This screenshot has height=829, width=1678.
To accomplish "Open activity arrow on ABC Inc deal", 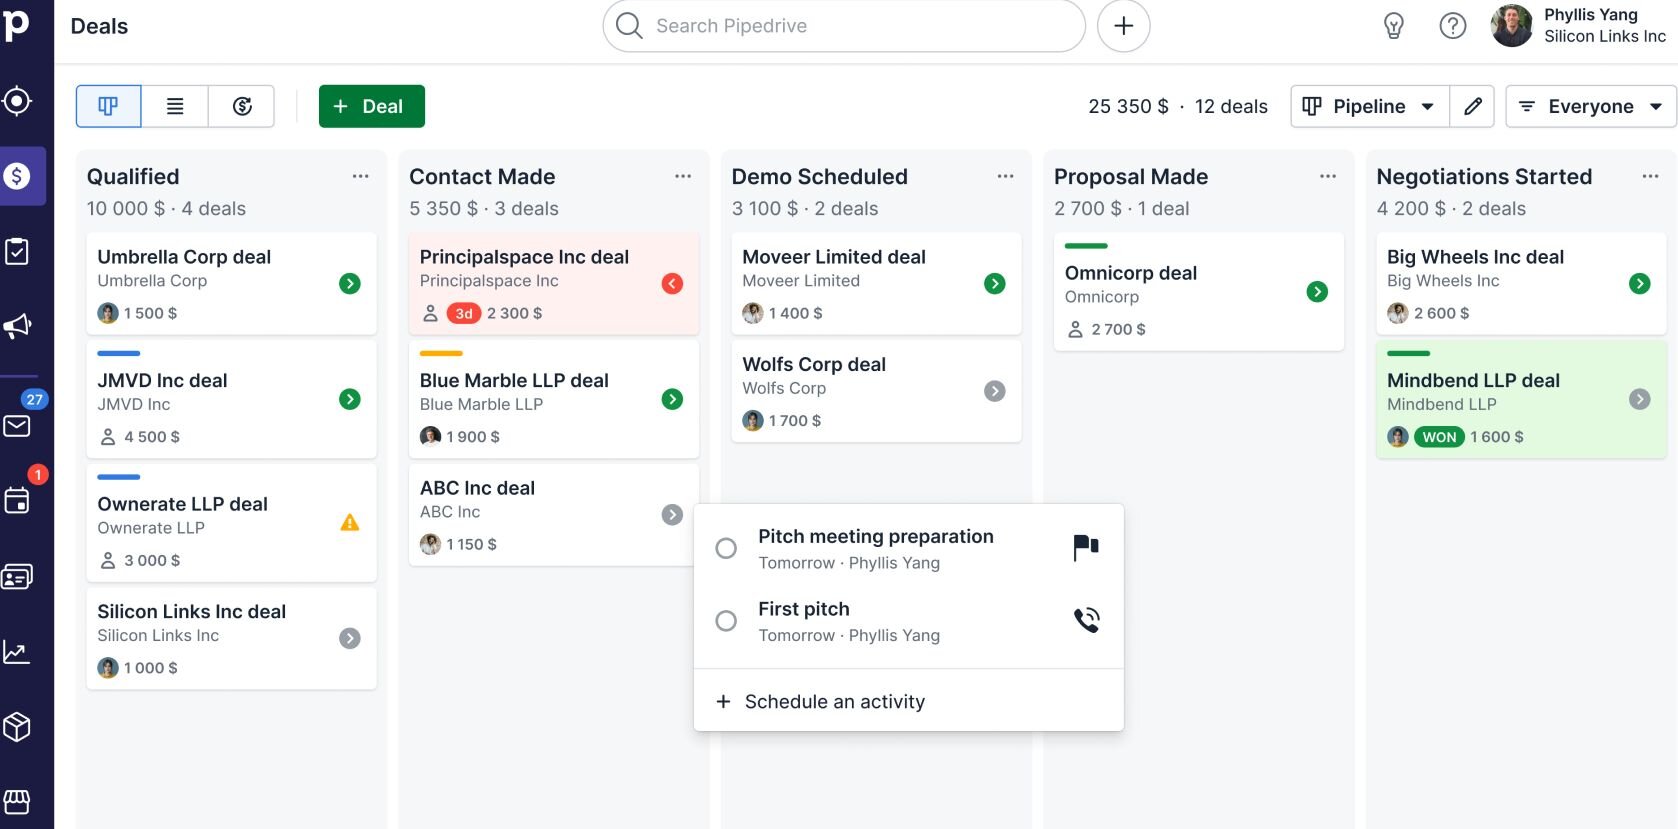I will click(673, 515).
